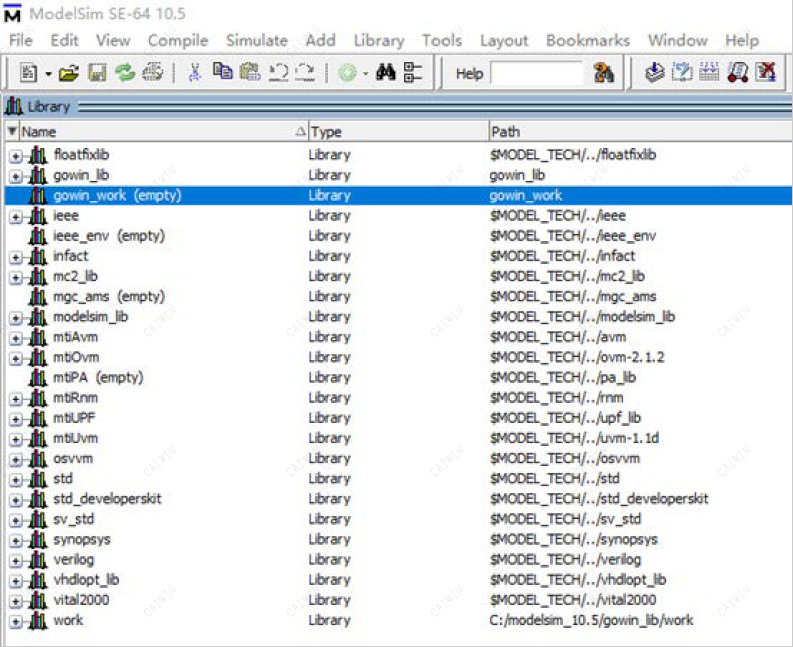Screen dimensions: 793x647
Task: Expand the floatfixlib library
Action: pyautogui.click(x=16, y=156)
